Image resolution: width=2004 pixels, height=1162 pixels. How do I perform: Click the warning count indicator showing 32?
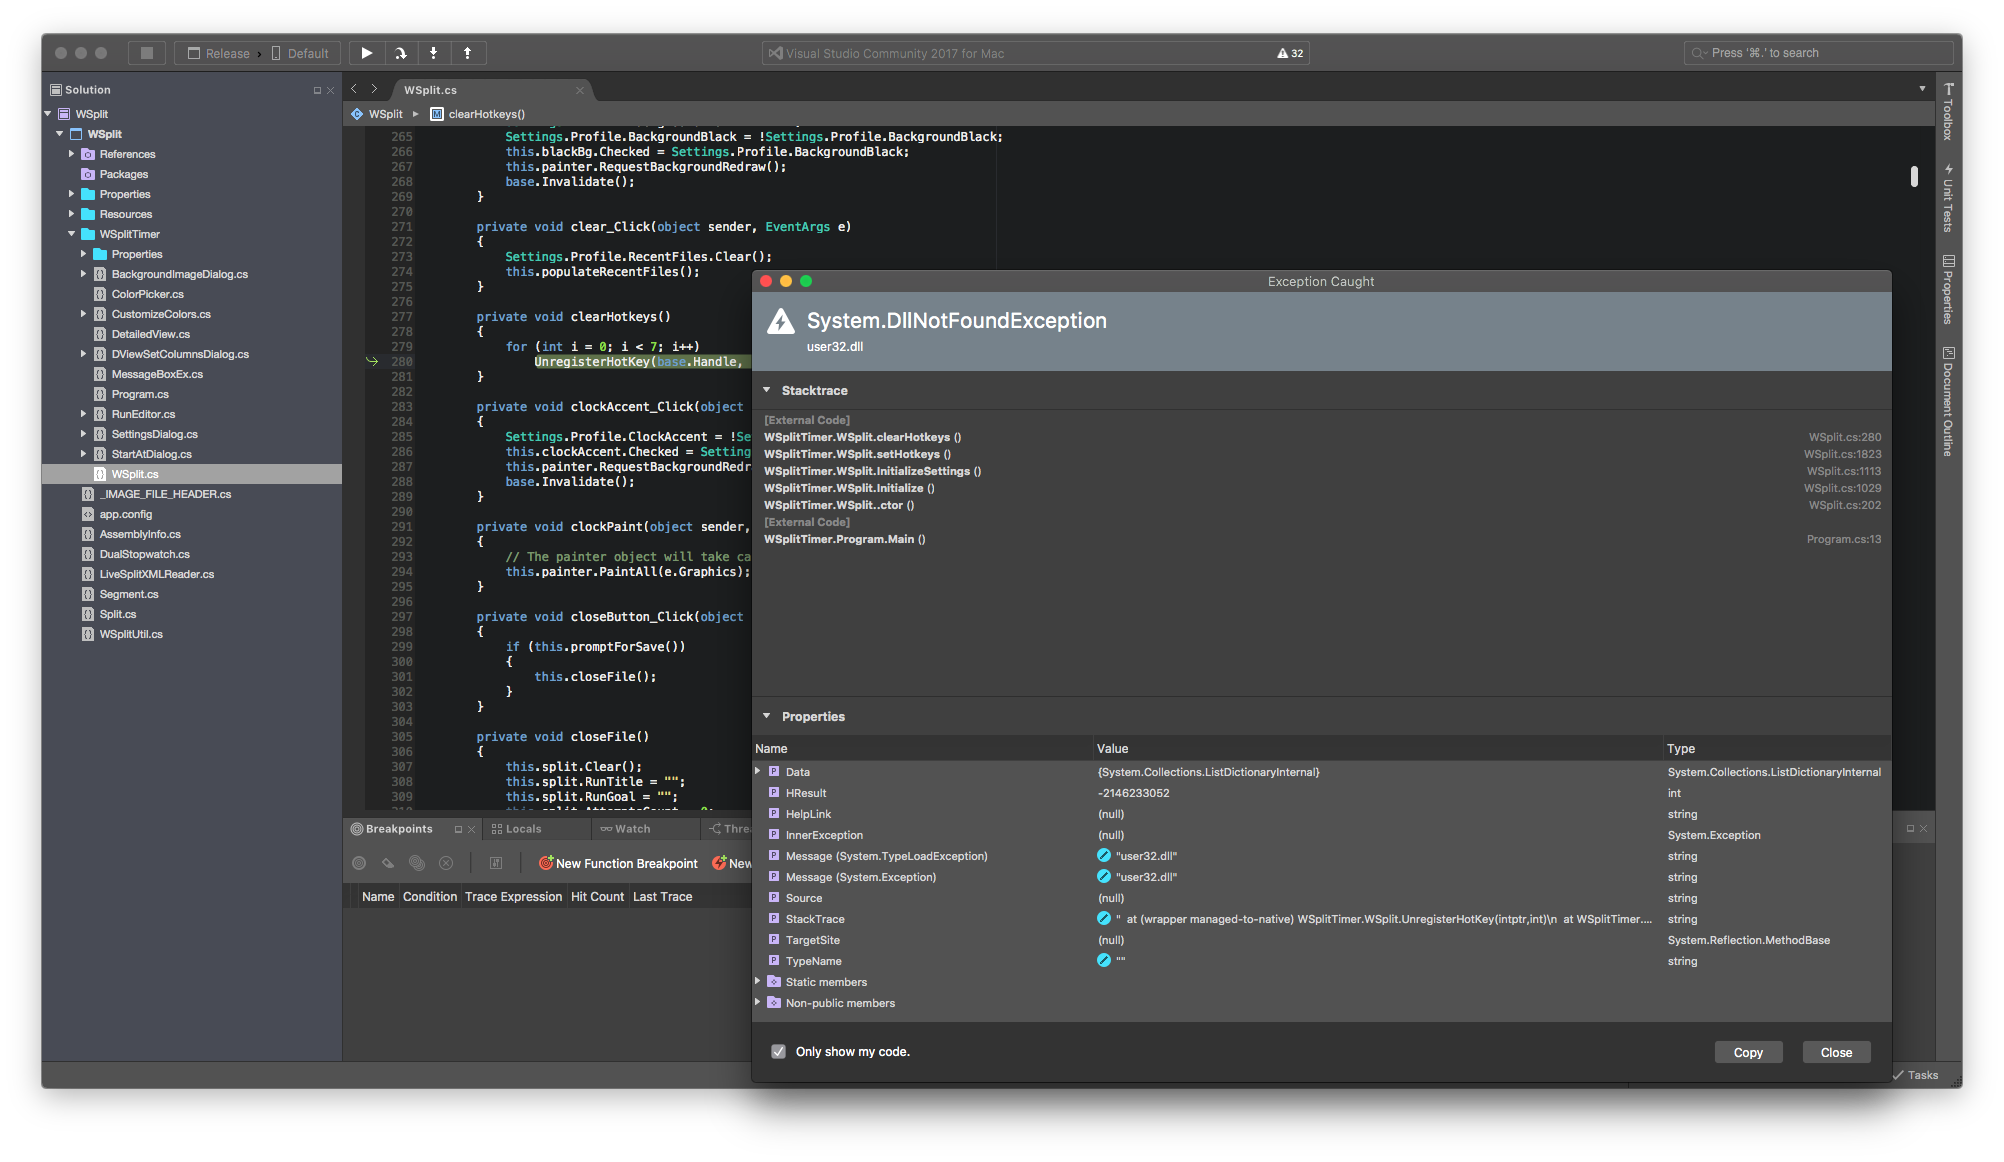pyautogui.click(x=1290, y=53)
